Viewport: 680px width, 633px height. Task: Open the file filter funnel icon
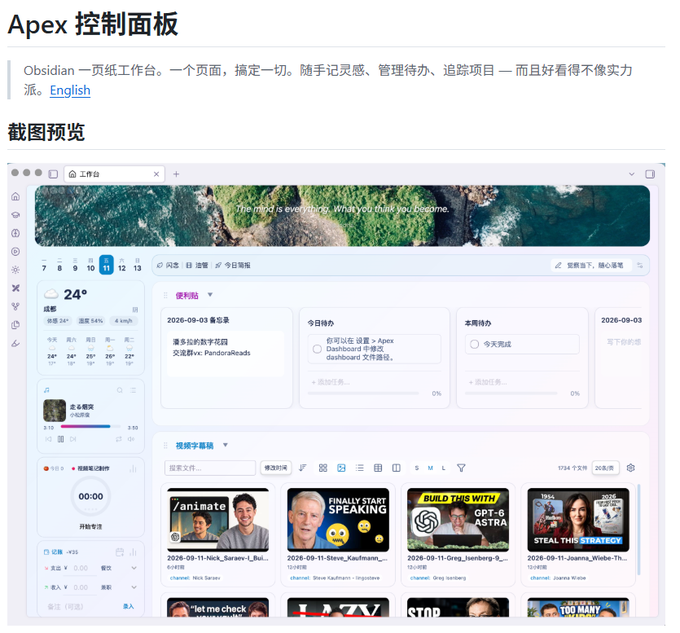pos(461,468)
